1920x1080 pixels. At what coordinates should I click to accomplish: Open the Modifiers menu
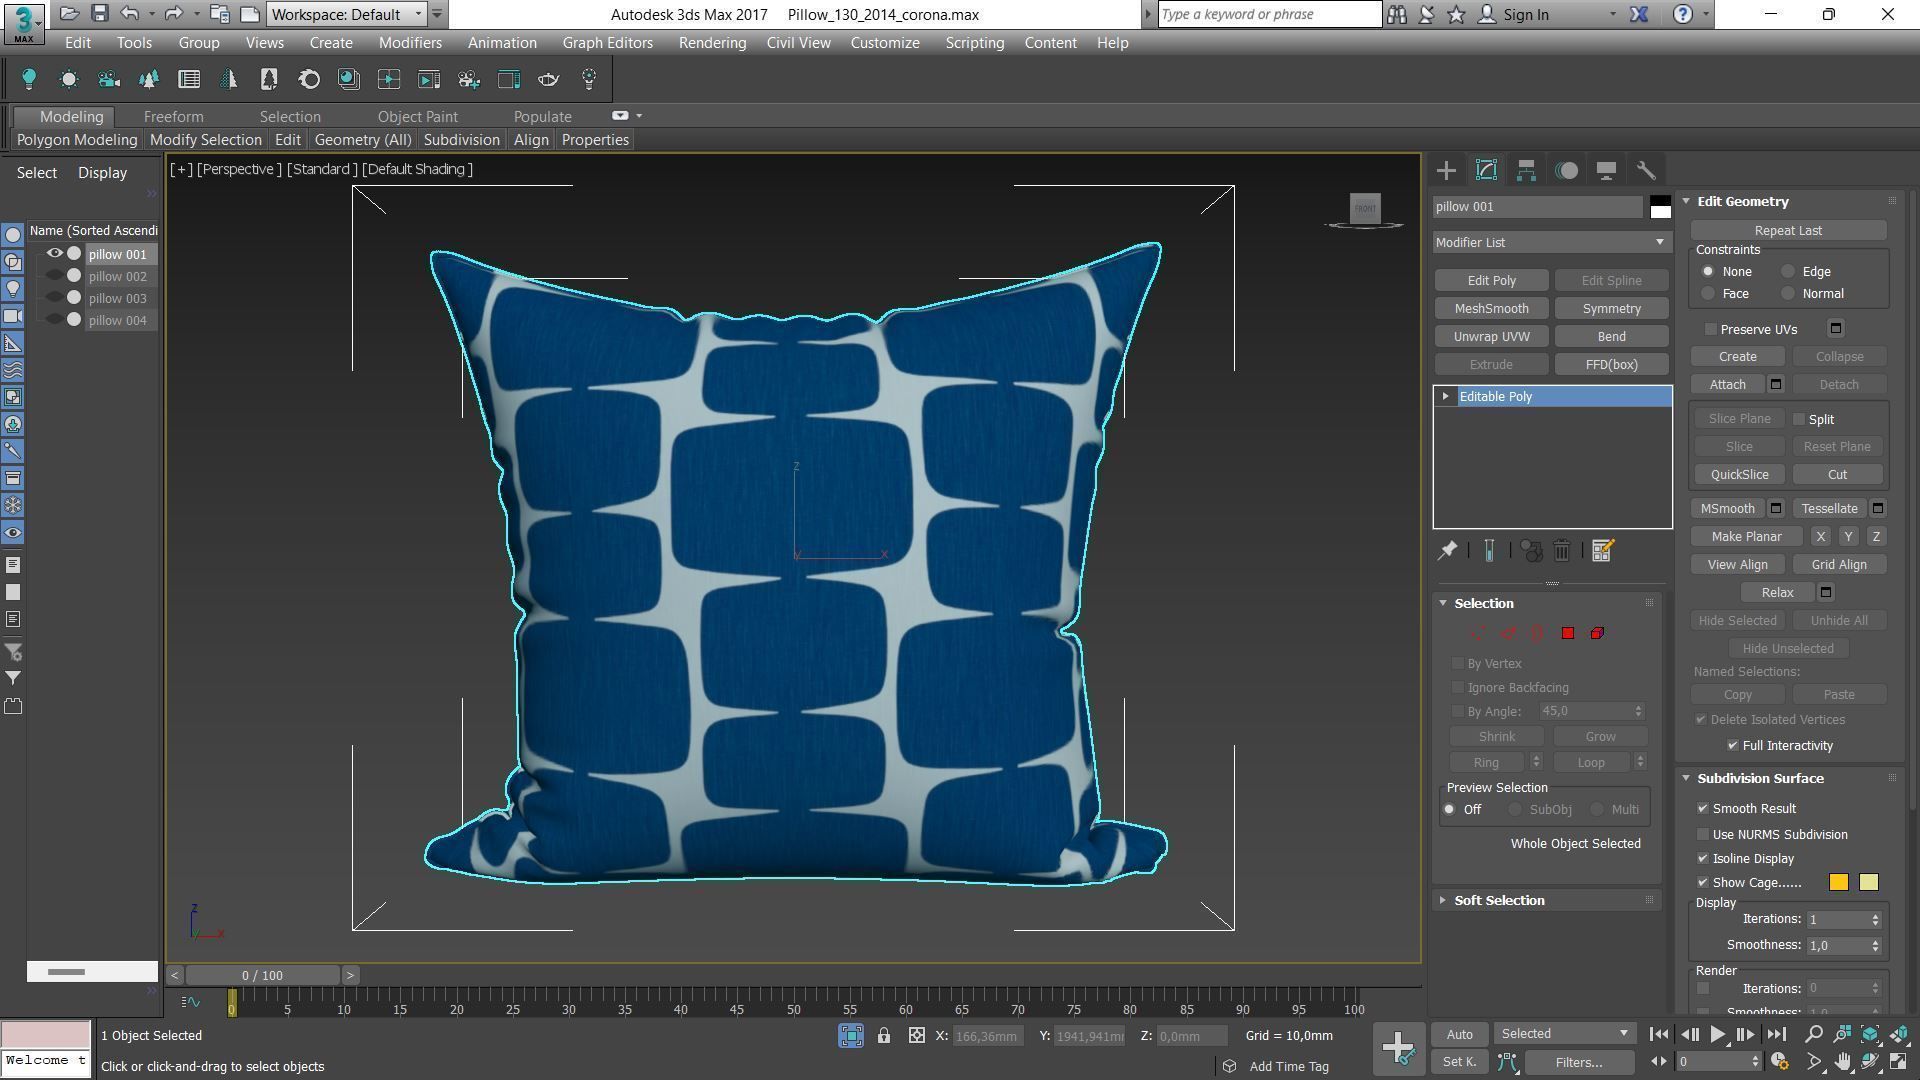(410, 43)
